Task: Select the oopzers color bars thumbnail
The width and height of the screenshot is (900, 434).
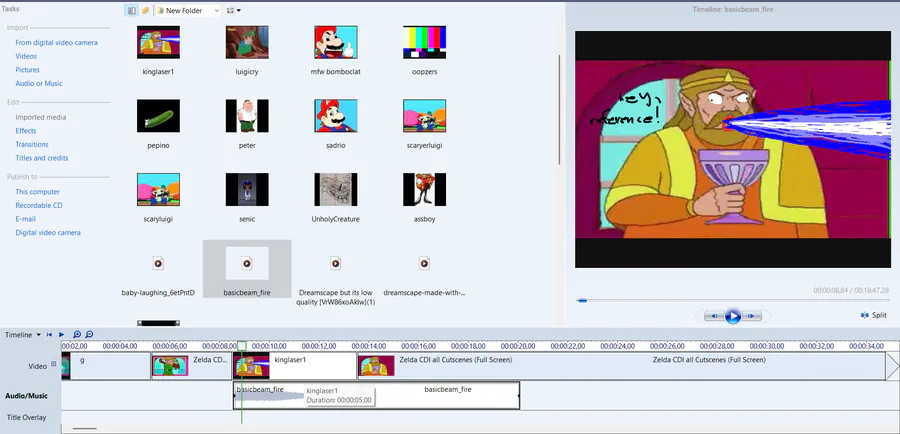Action: (x=425, y=42)
